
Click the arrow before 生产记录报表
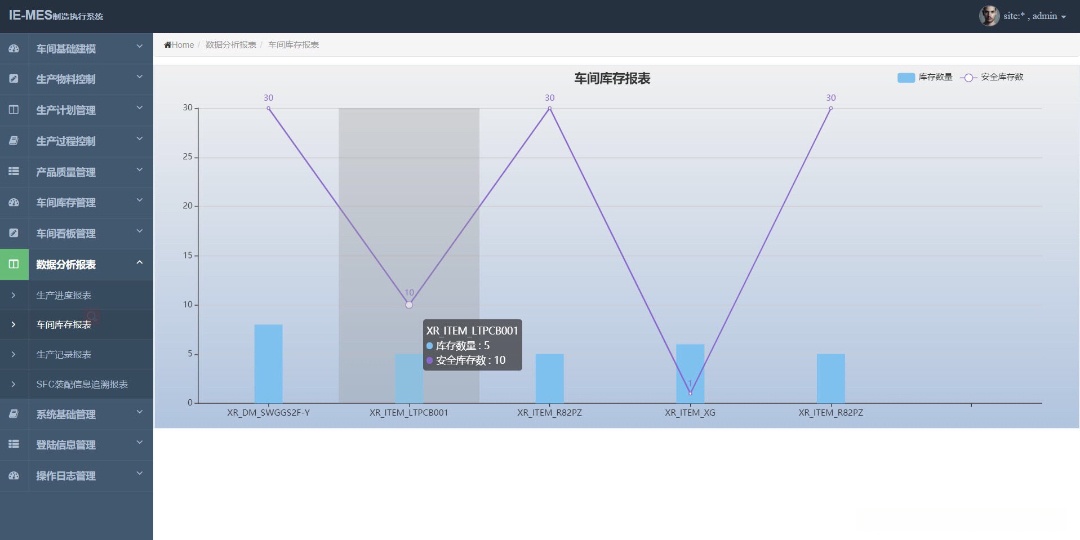[x=14, y=355]
